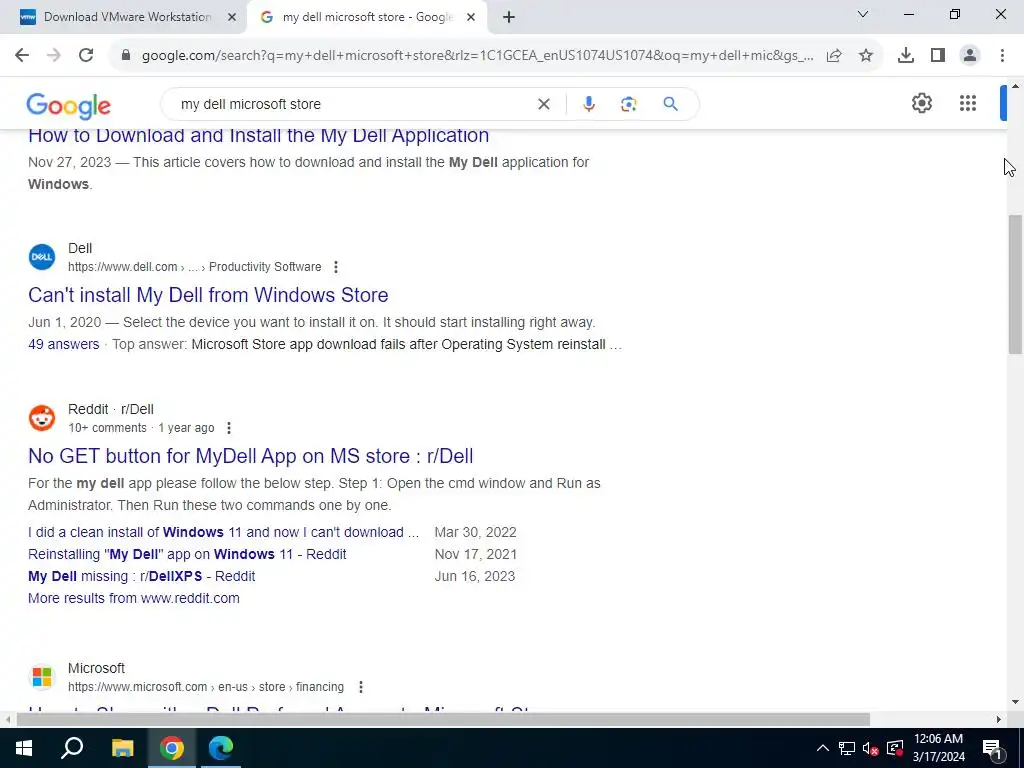Open the Google apps grid
Screen dimensions: 1024x768
tap(968, 103)
